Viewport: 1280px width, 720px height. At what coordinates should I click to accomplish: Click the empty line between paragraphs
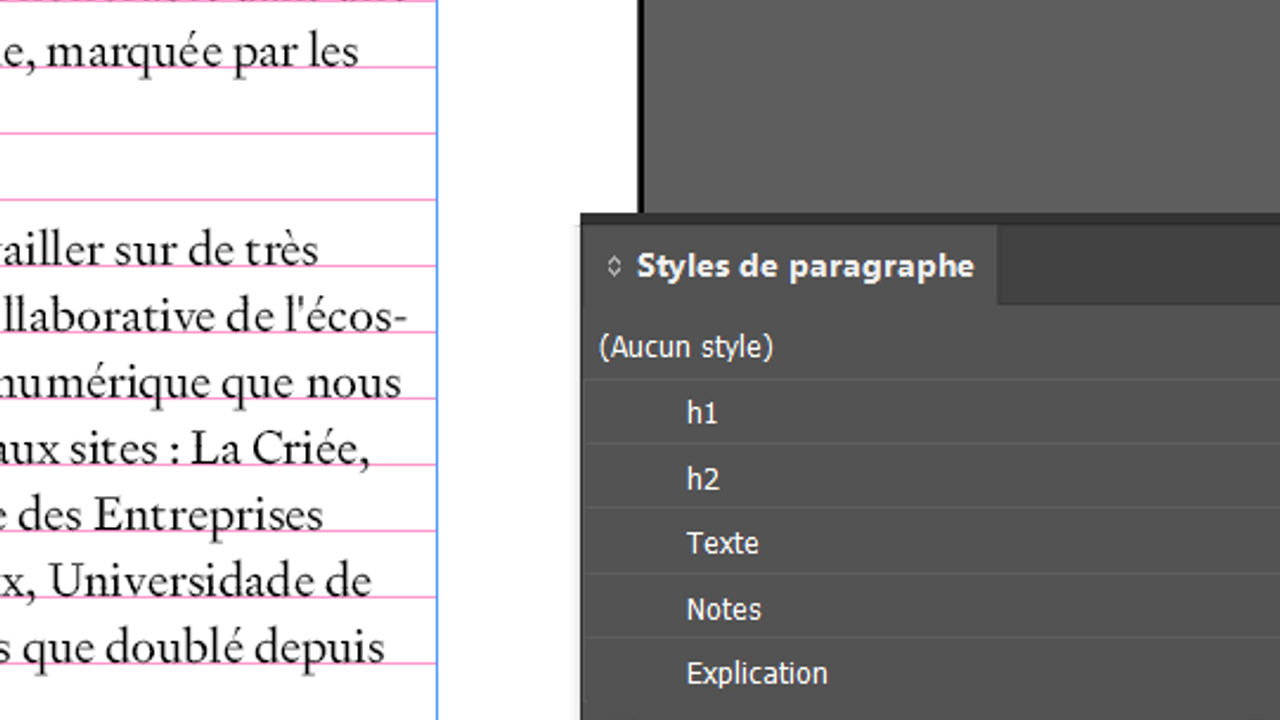pyautogui.click(x=200, y=168)
